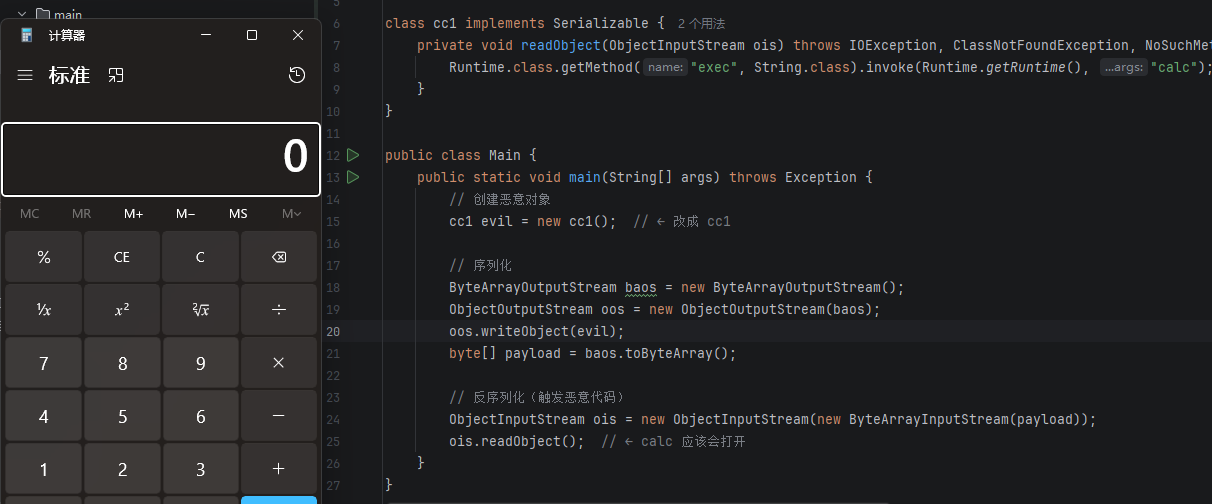Click 'main' method name on line 13
1212x504 pixels.
coord(585,177)
